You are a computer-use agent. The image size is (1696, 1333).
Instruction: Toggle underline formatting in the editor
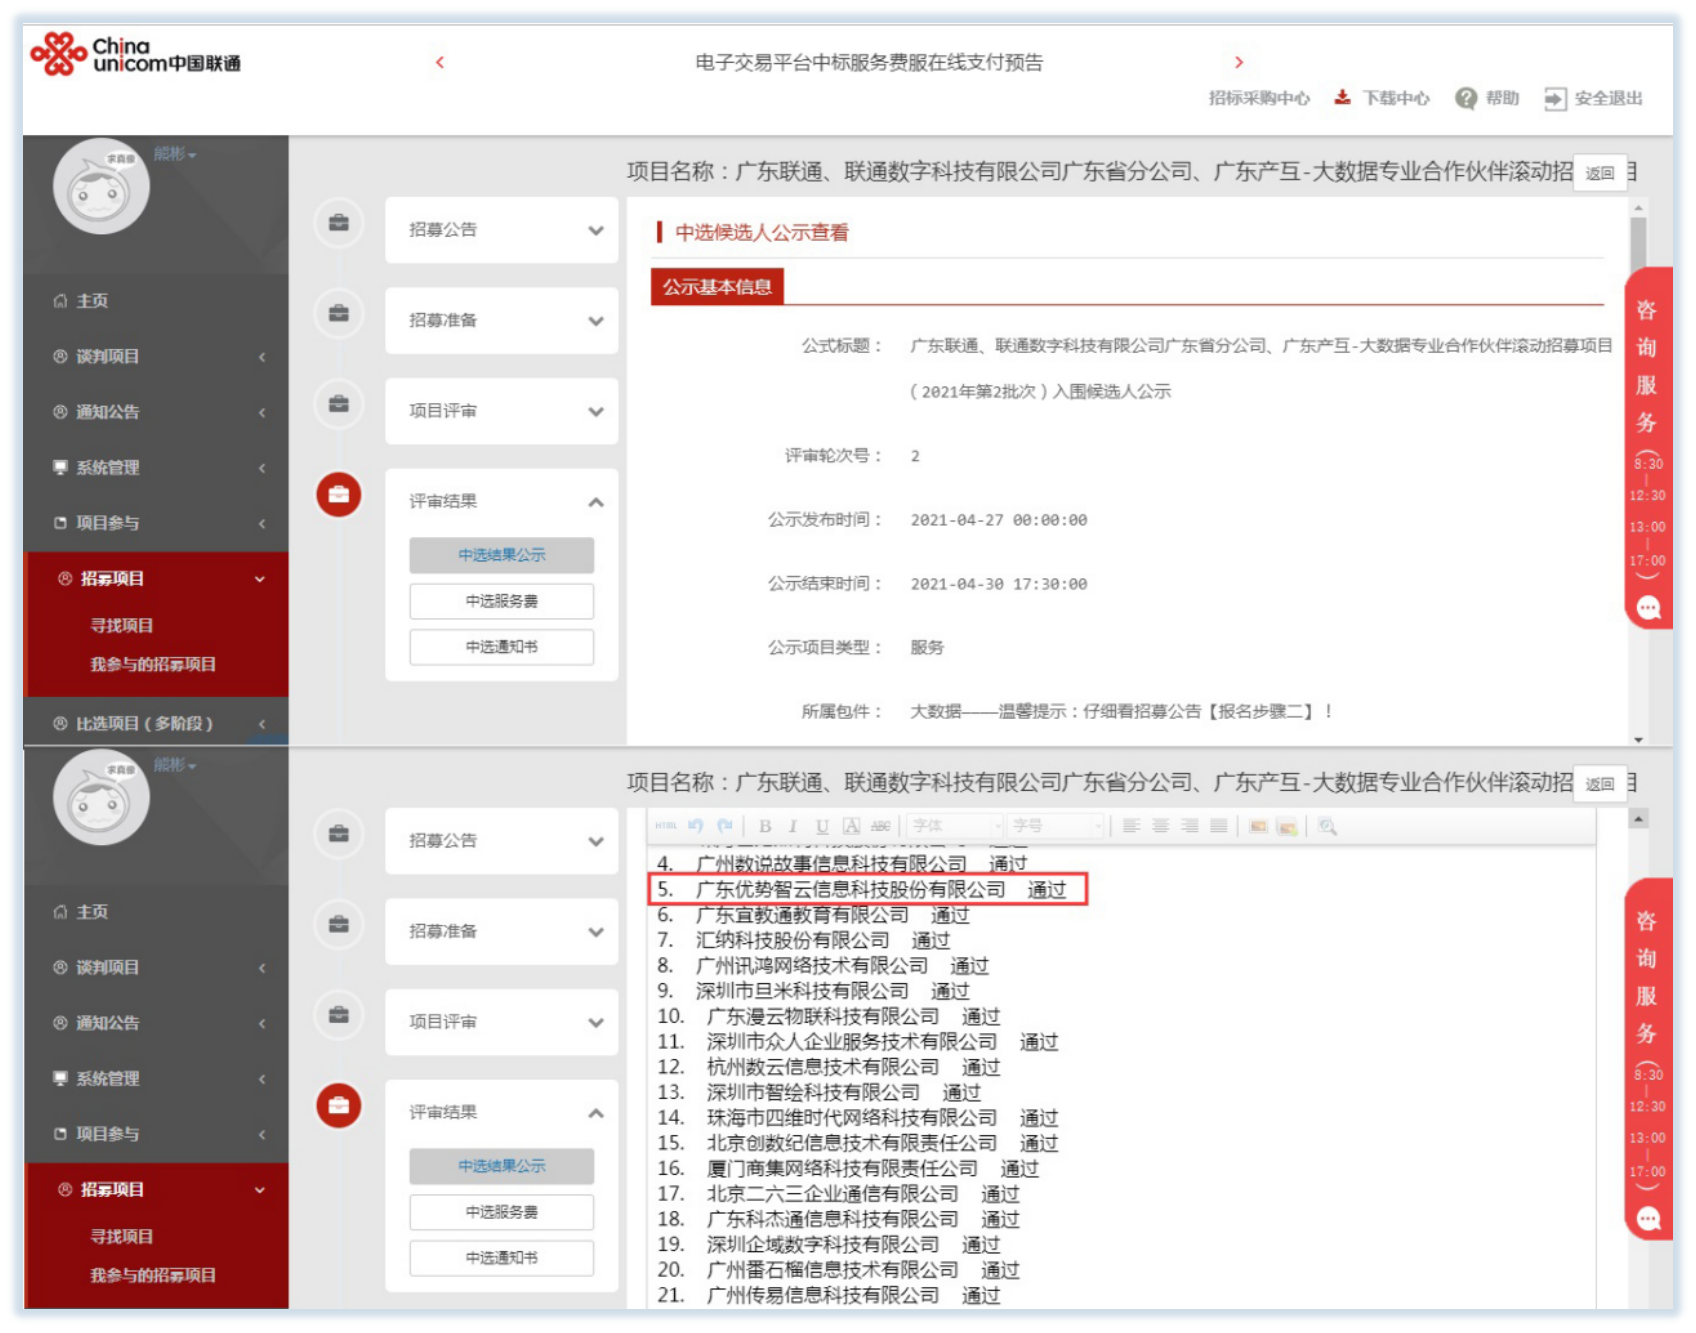tap(822, 826)
